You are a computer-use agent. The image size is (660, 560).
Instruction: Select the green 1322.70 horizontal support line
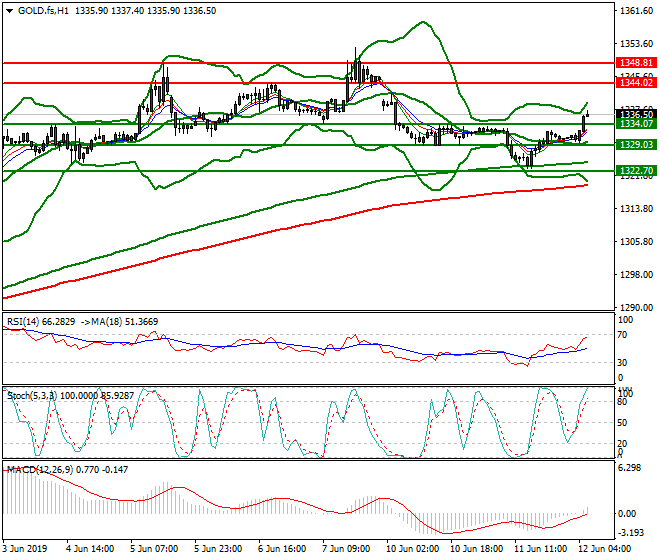point(309,171)
